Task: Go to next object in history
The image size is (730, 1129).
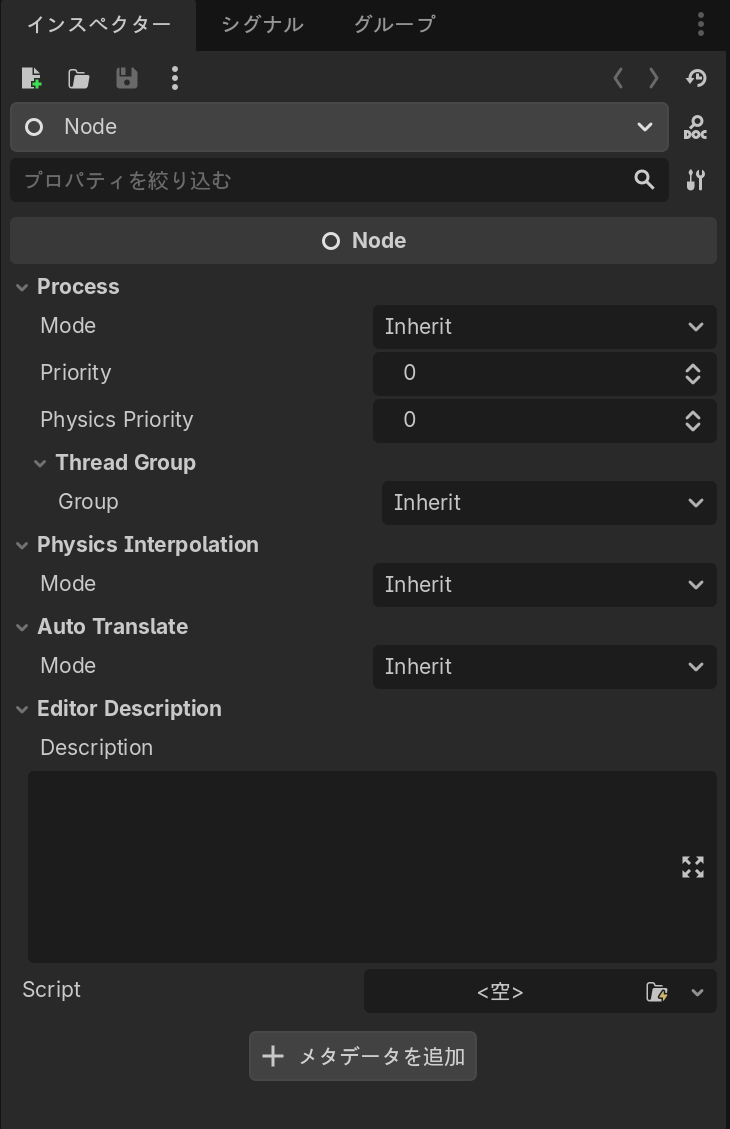Action: 654,78
